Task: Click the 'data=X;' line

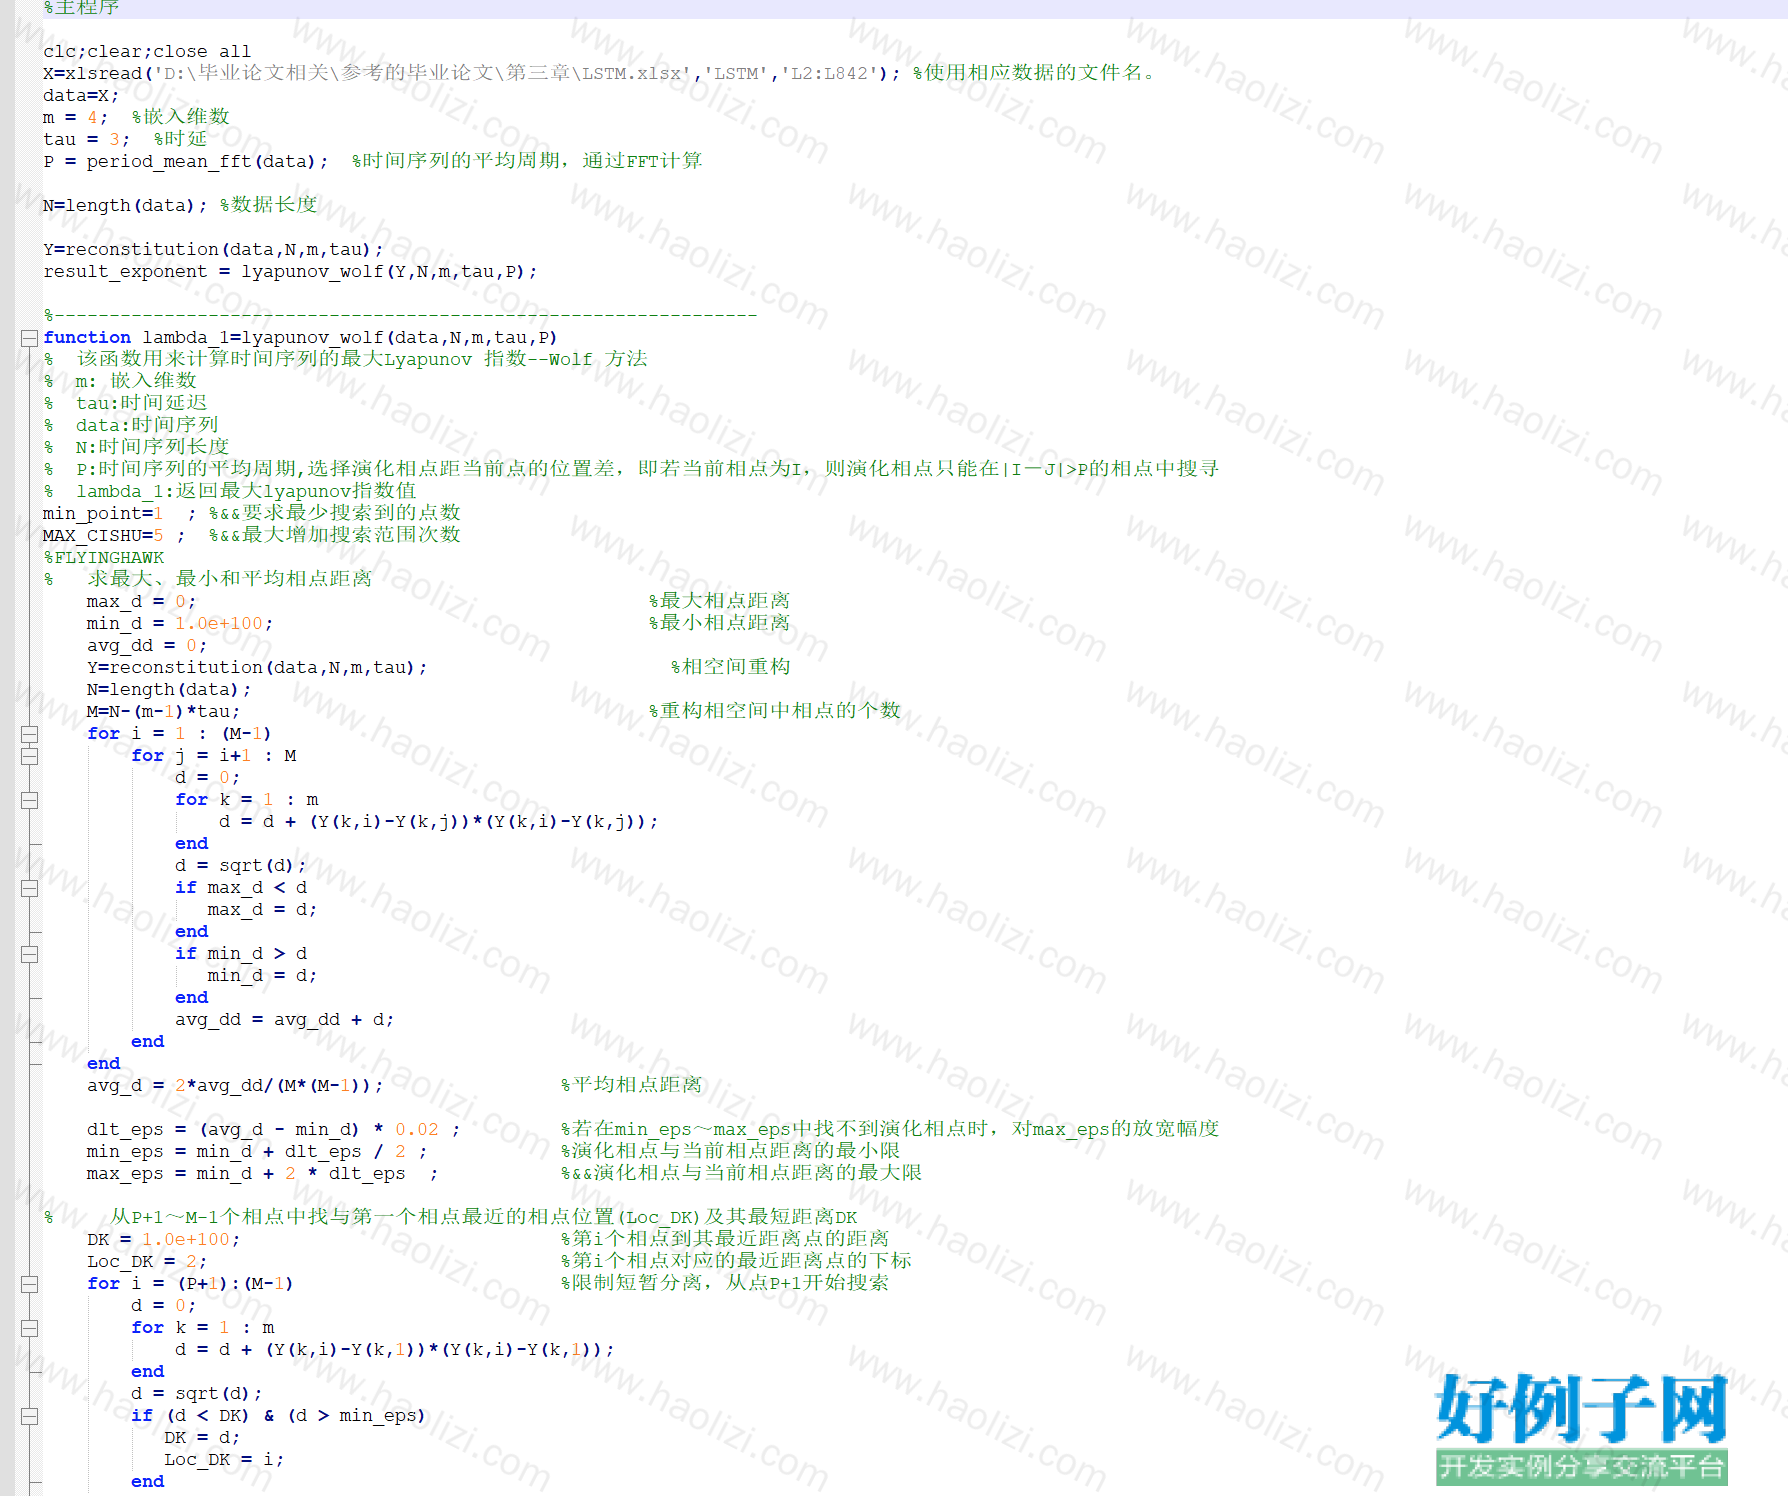Action: click(x=81, y=95)
